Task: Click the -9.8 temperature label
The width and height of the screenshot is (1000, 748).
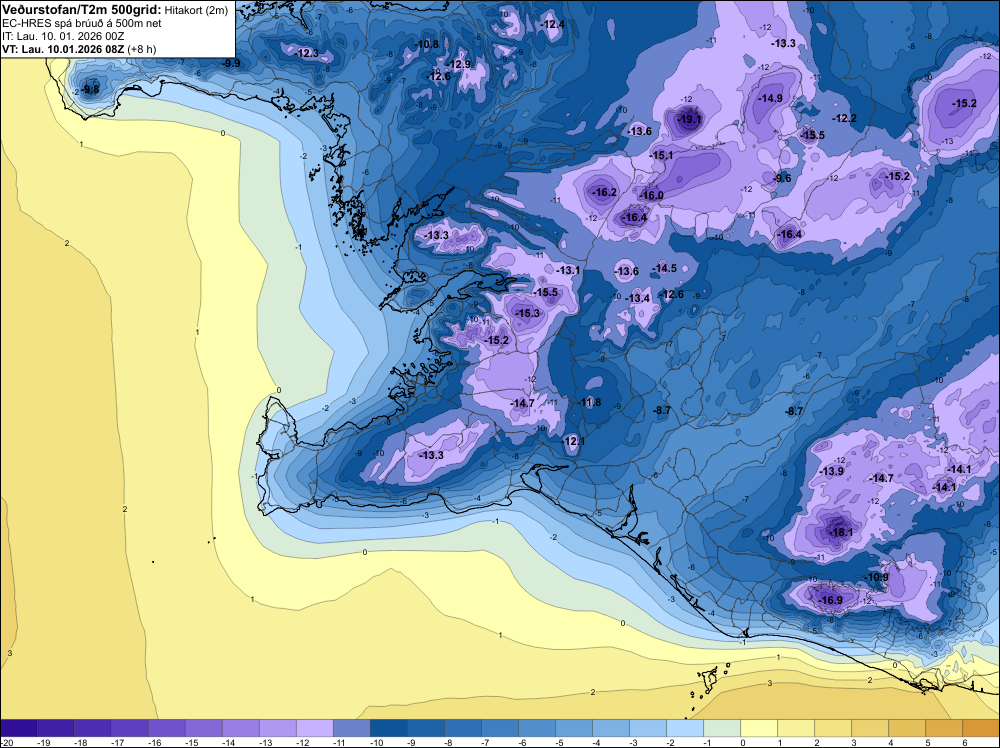Action: tap(91, 89)
